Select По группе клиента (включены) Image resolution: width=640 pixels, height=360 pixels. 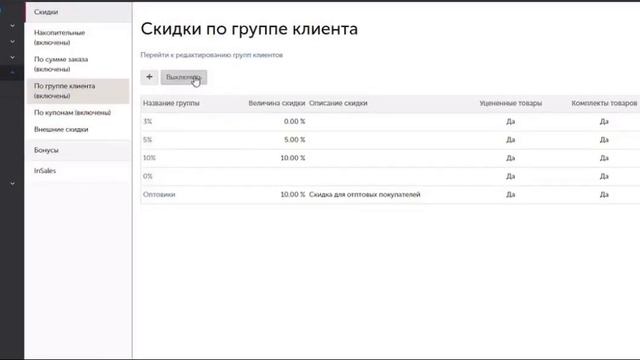coord(78,91)
